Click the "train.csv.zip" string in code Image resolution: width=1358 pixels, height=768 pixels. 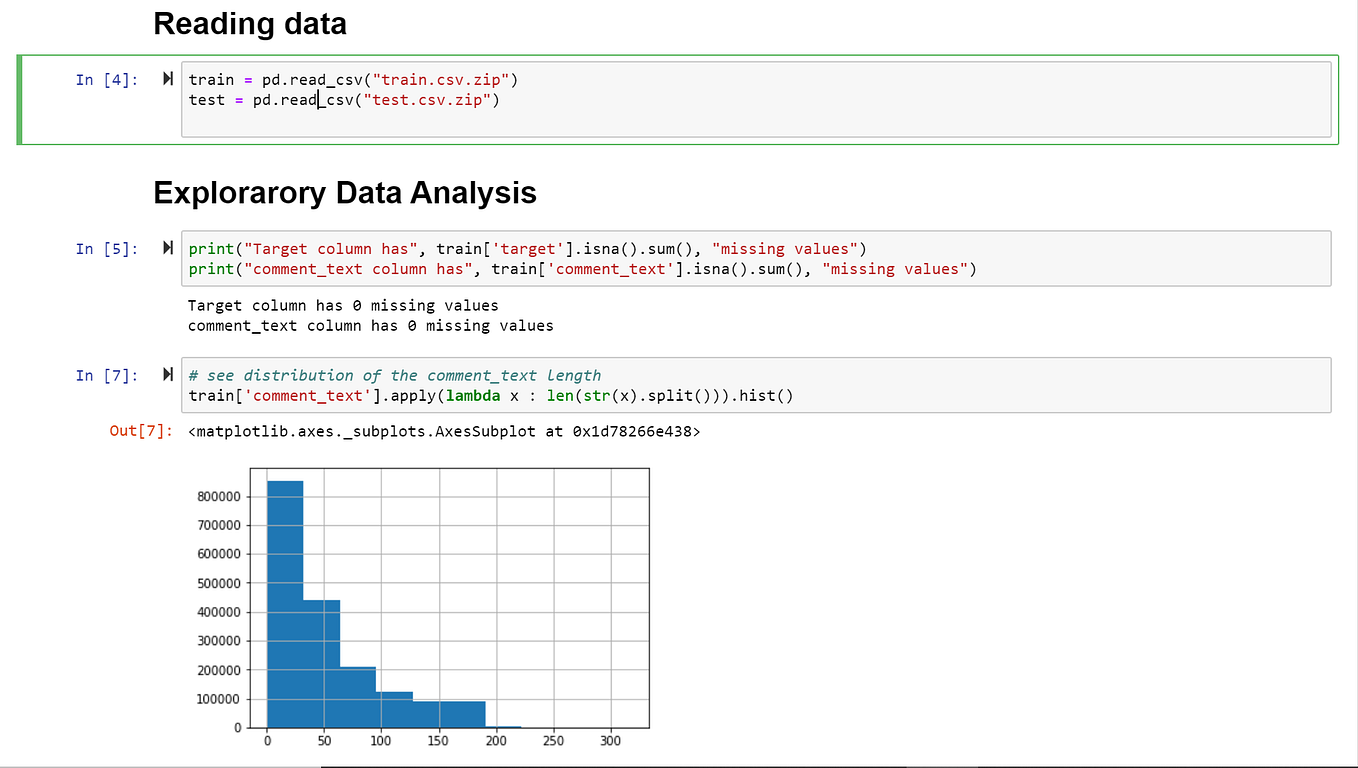click(x=440, y=79)
